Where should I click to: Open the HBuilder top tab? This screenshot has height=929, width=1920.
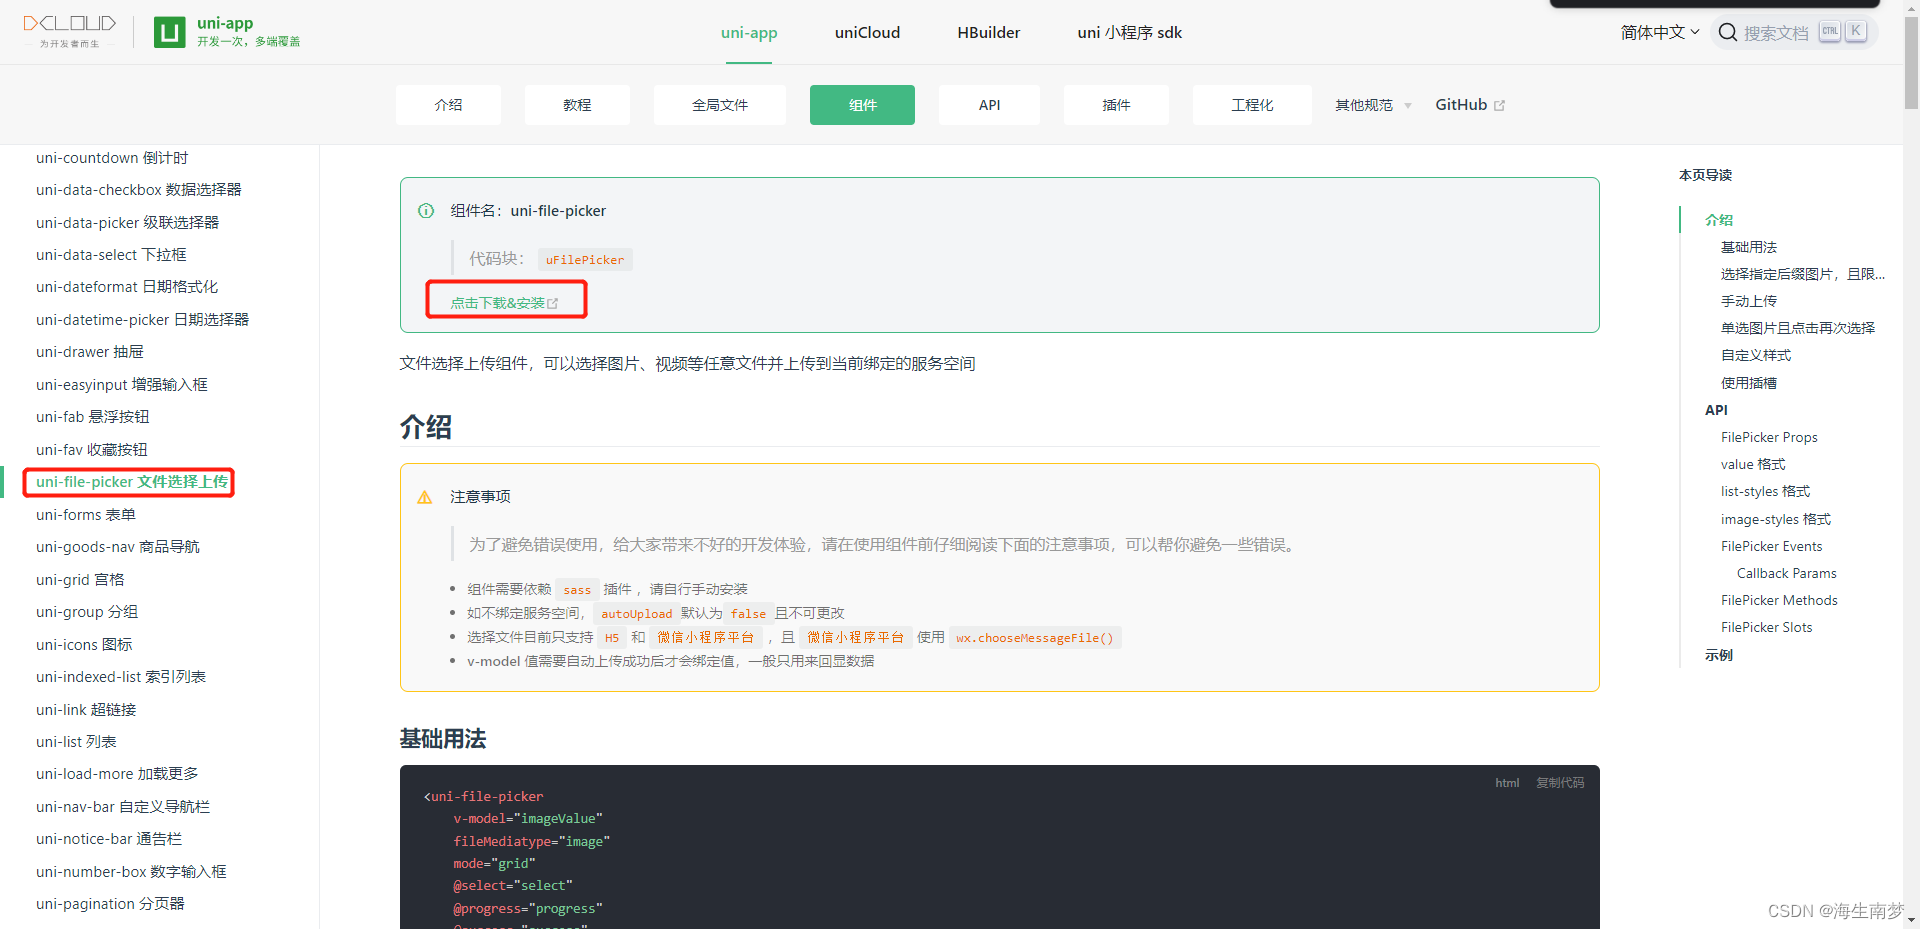tap(988, 33)
